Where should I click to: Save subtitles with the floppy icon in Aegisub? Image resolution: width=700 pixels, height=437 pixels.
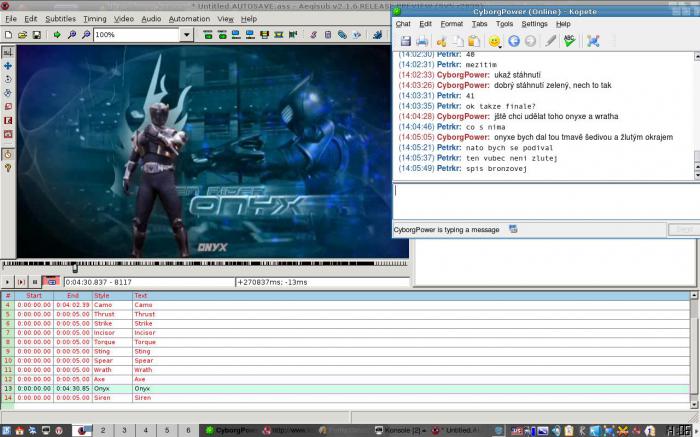click(37, 34)
